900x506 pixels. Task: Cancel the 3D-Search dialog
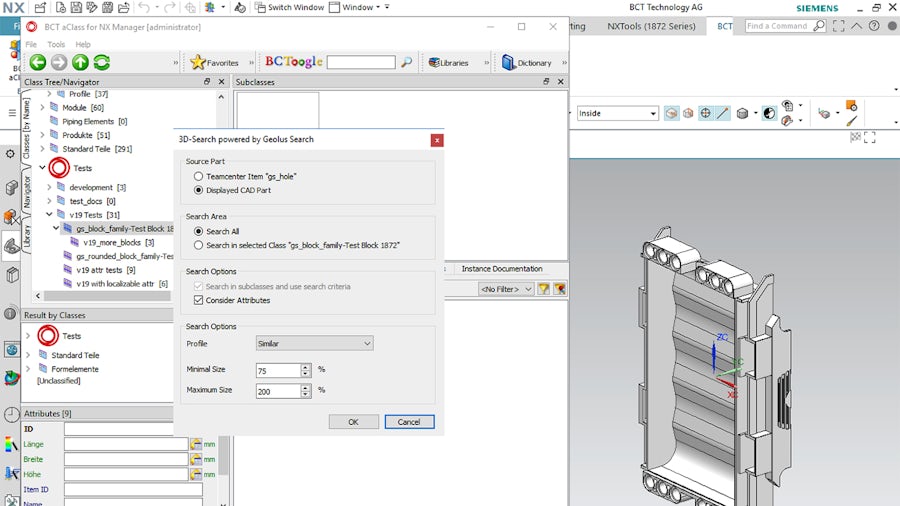(409, 422)
